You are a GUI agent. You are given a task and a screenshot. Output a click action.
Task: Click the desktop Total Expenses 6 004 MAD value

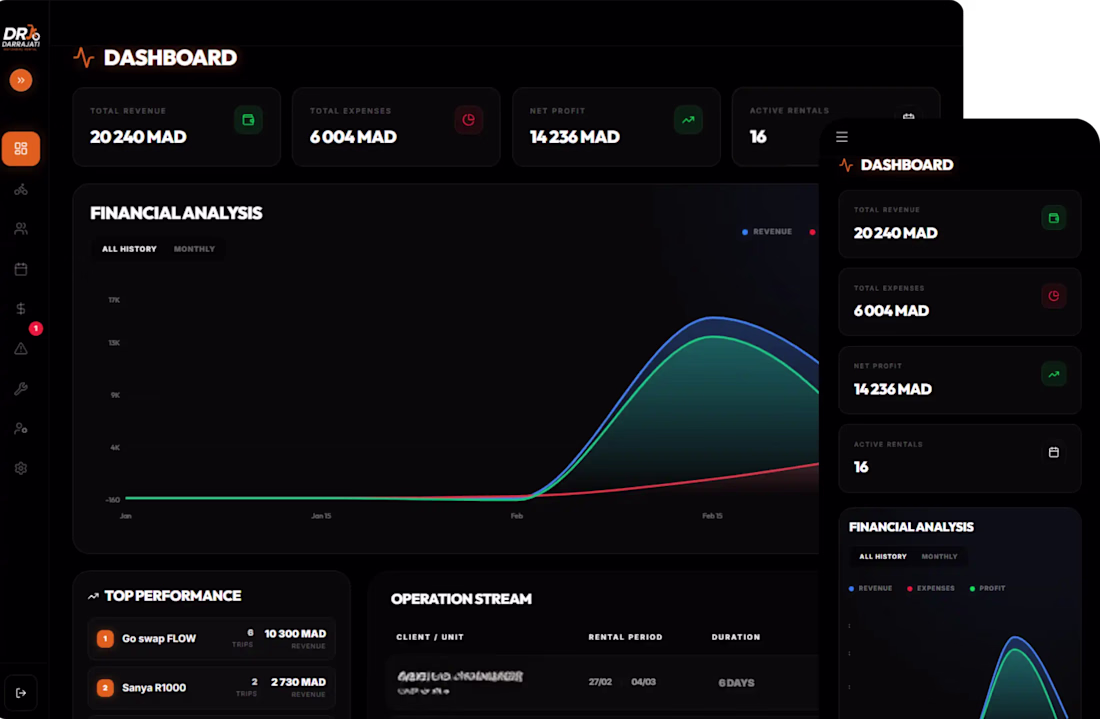(354, 137)
